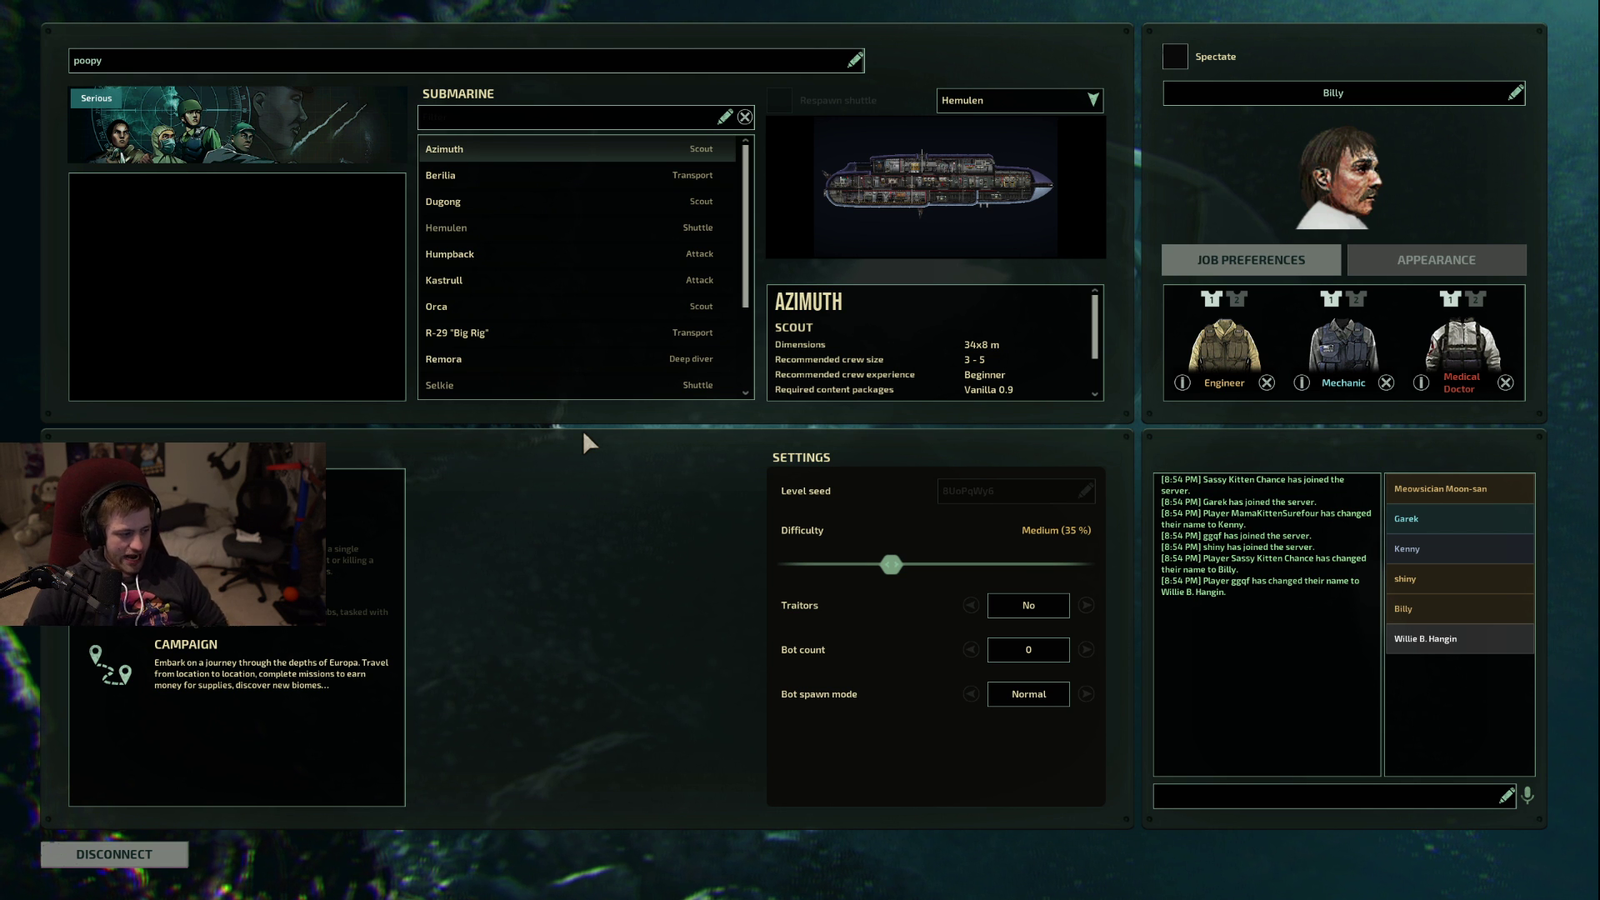This screenshot has height=900, width=1600.
Task: Select the Hemulen shuttle in list
Action: click(577, 228)
